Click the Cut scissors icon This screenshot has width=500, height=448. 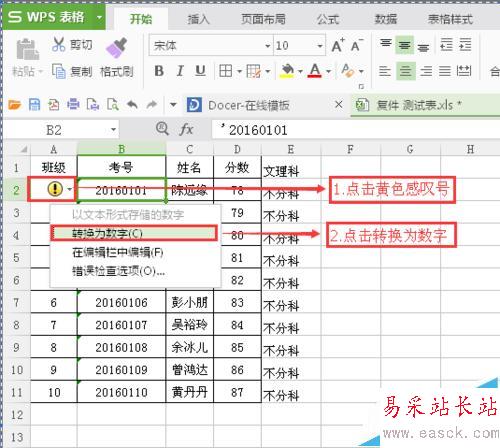point(59,44)
